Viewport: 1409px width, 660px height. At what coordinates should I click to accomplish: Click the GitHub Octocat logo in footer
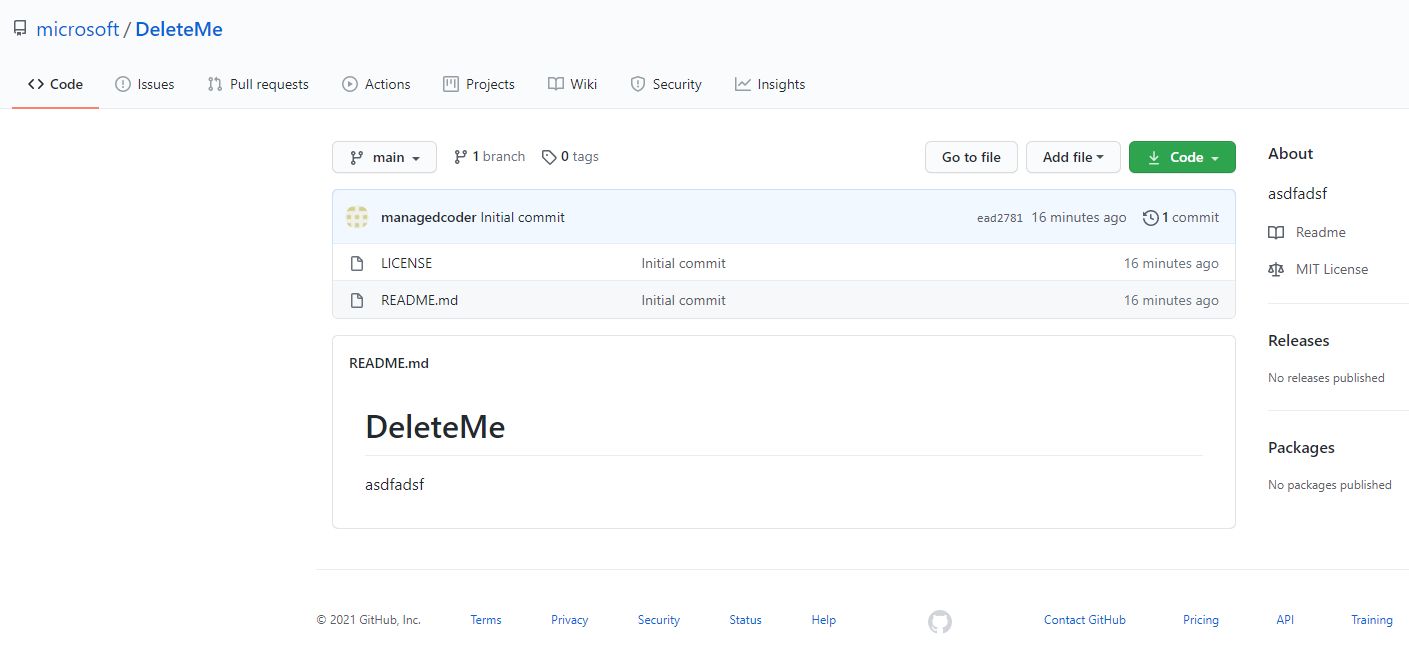(x=940, y=622)
